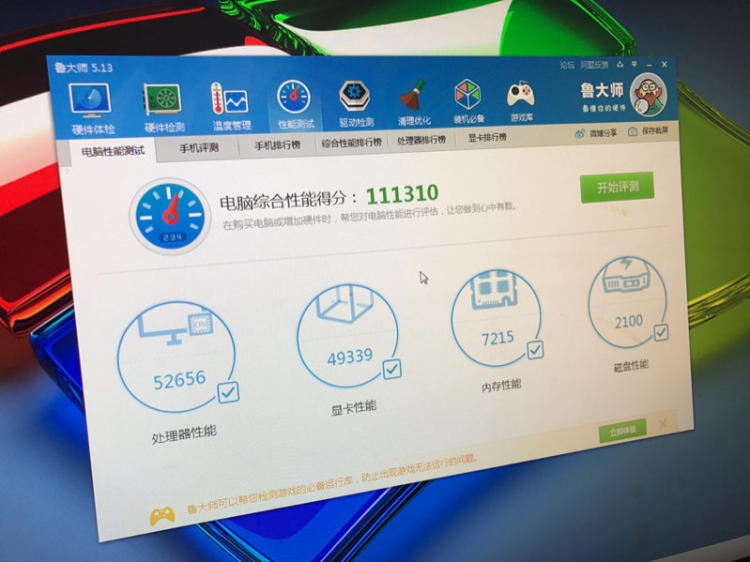Viewport: 750px width, 562px height.
Task: Click the 磁盘性能 label
Action: click(631, 366)
